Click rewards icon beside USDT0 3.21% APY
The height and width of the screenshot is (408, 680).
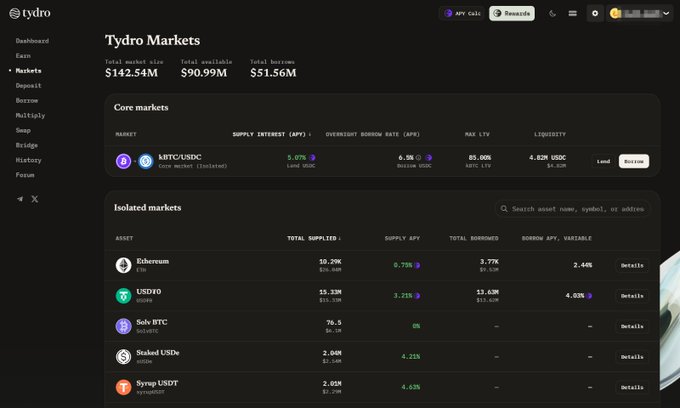[417, 296]
